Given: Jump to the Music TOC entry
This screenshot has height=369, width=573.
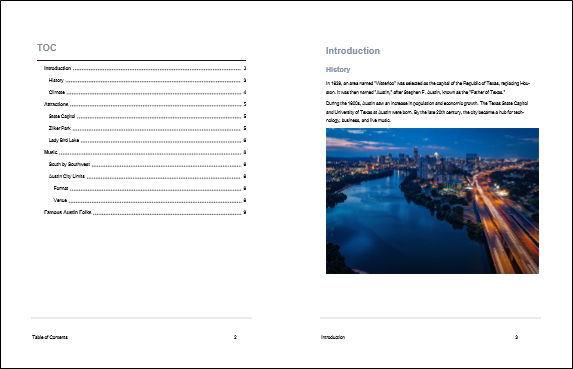Looking at the screenshot, I should [x=145, y=152].
